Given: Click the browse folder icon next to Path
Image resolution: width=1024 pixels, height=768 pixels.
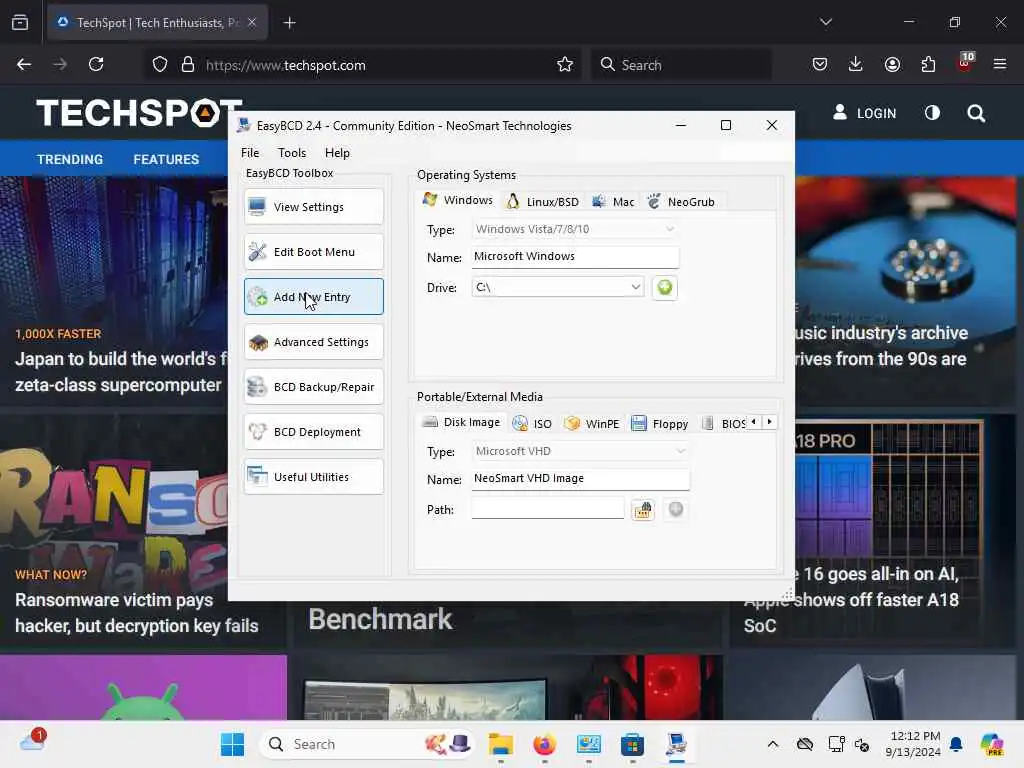Looking at the screenshot, I should (643, 509).
